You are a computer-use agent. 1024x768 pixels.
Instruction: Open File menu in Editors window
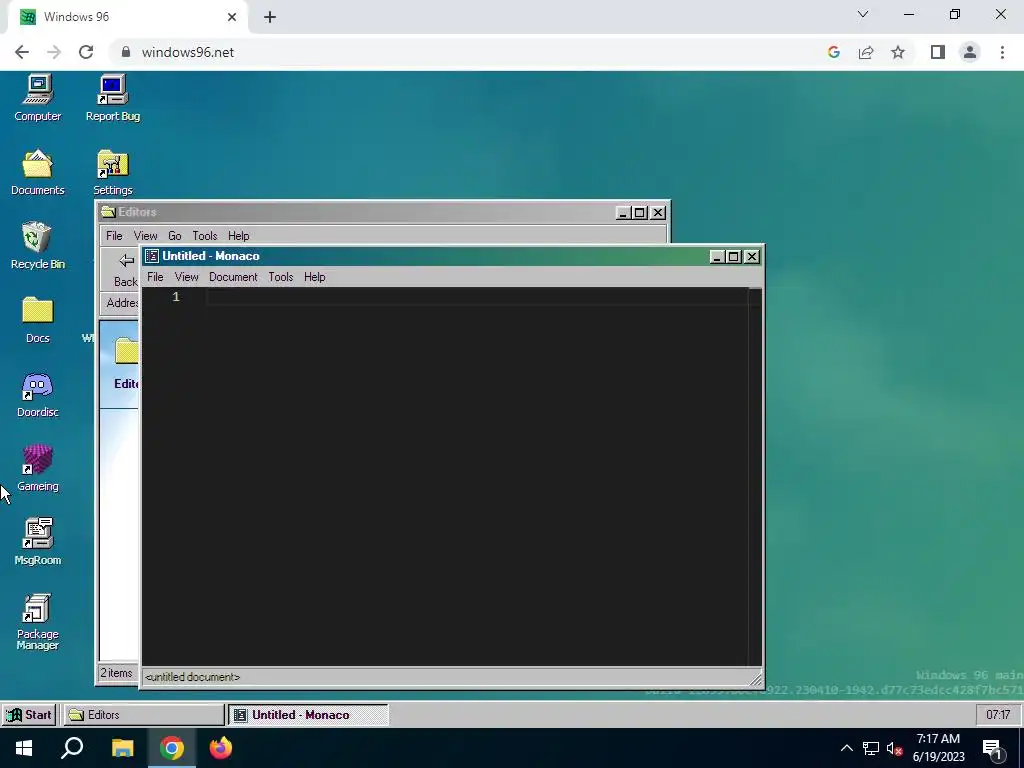114,236
